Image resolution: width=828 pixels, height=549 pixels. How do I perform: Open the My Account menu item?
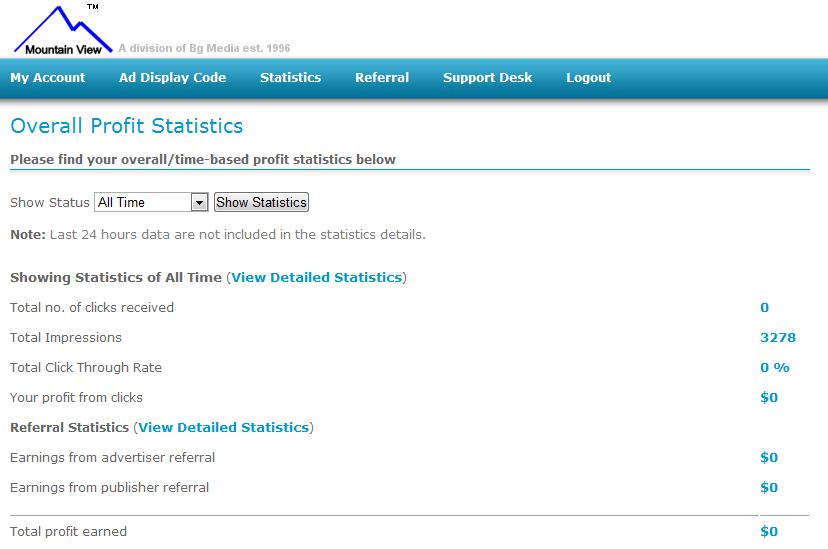click(x=48, y=78)
